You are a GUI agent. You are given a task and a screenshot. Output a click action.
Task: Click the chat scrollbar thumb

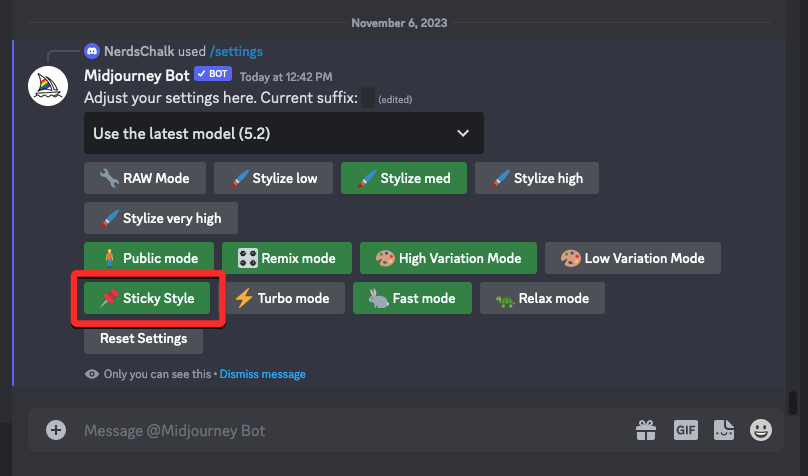pyautogui.click(x=793, y=403)
